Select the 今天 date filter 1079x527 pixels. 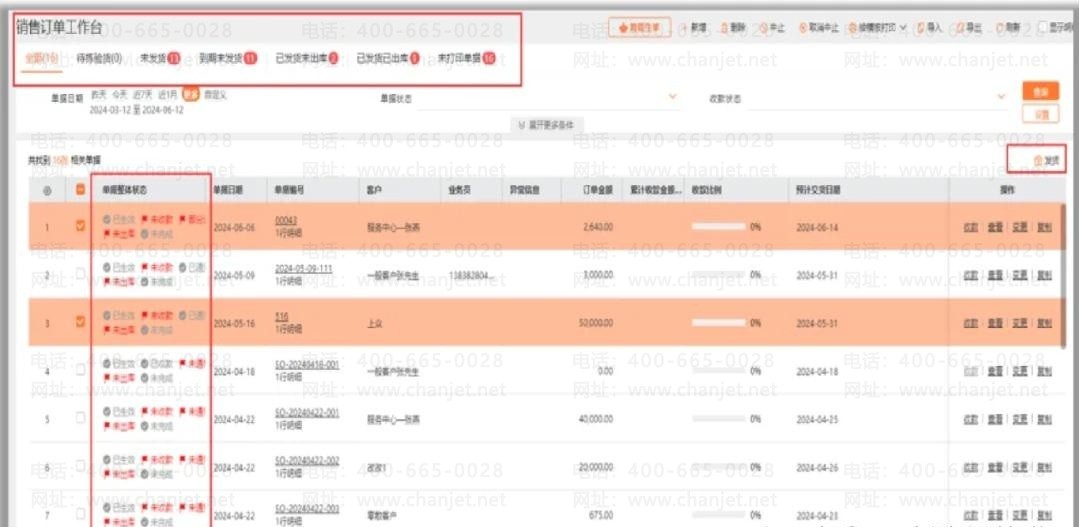(120, 96)
